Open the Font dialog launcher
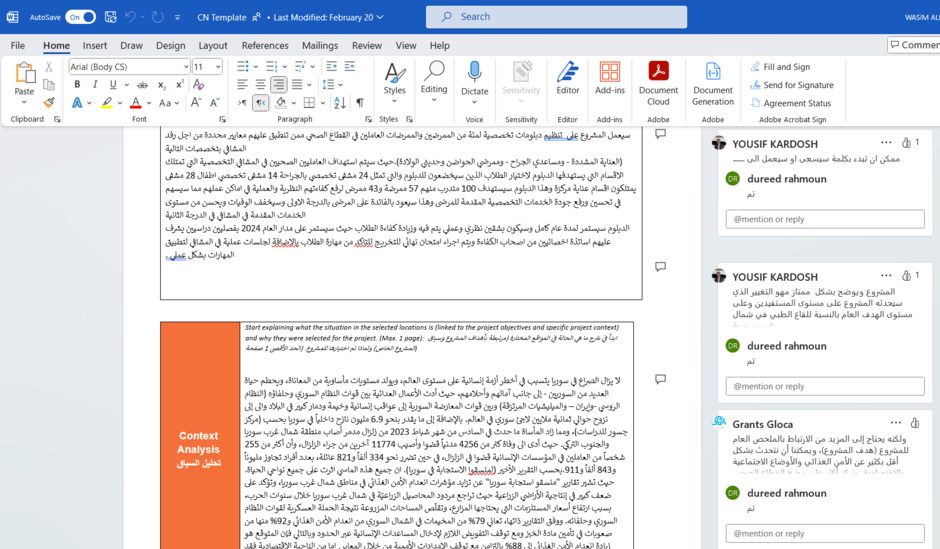This screenshot has height=549, width=940. [x=222, y=119]
